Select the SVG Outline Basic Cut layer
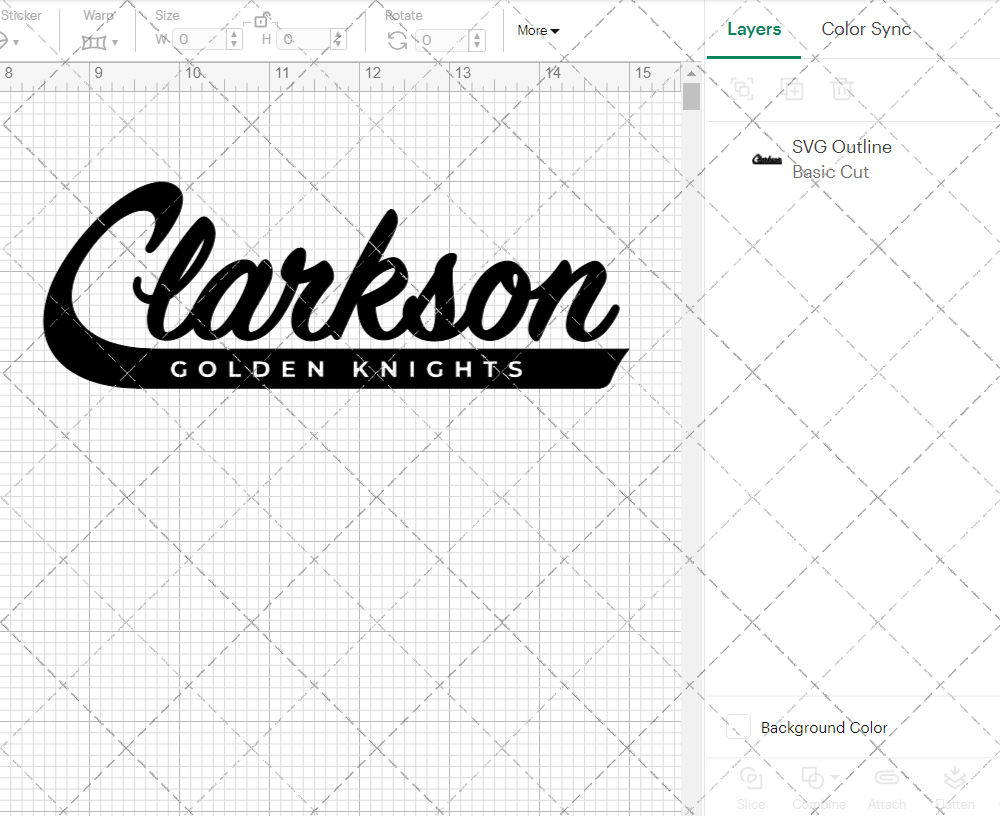This screenshot has height=816, width=1000. coord(842,159)
